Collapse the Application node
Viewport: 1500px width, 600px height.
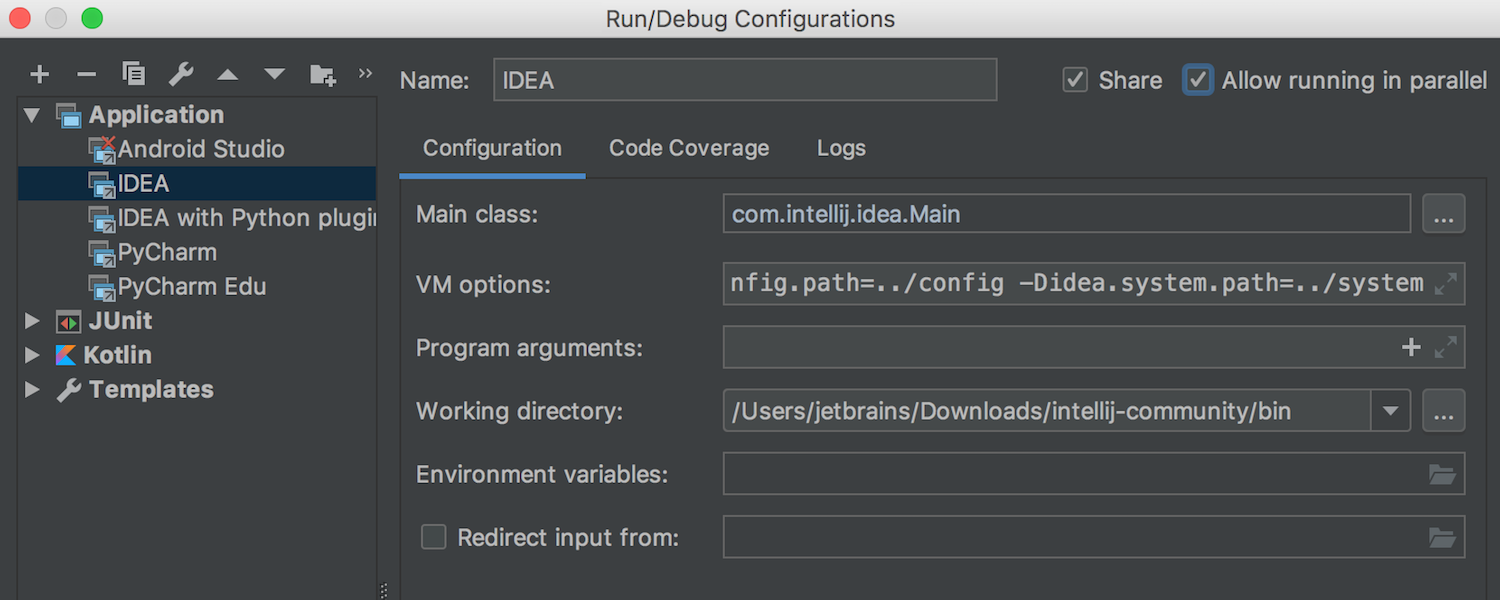tap(32, 115)
